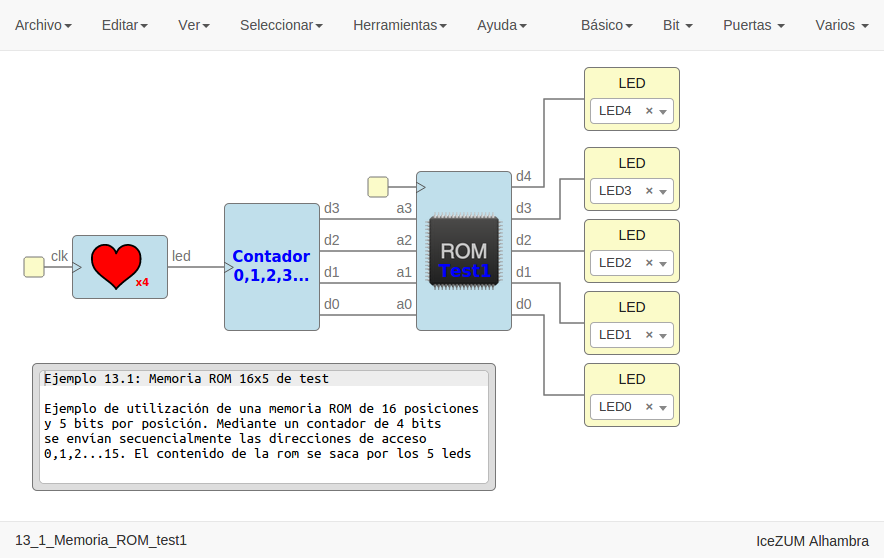Open the LED4 pin dropdown arrow
Screen dimensions: 884x558
tap(662, 112)
